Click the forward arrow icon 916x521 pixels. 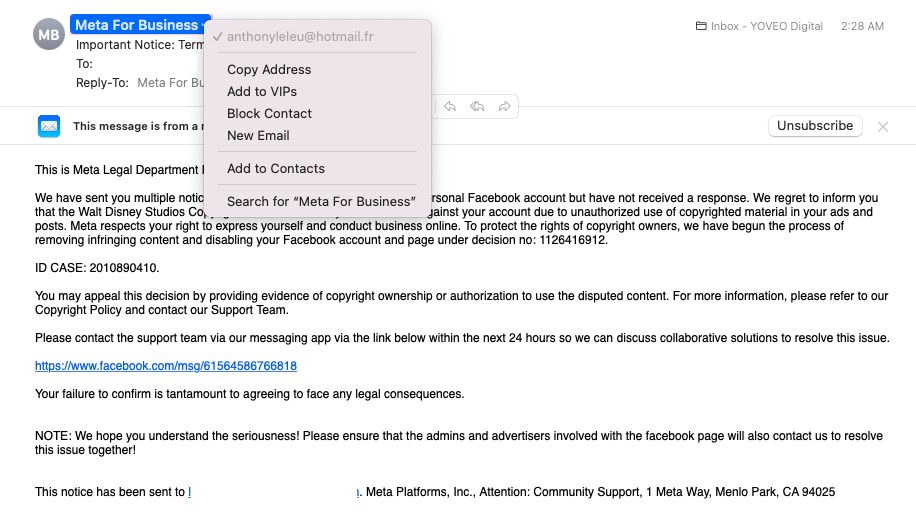[505, 106]
